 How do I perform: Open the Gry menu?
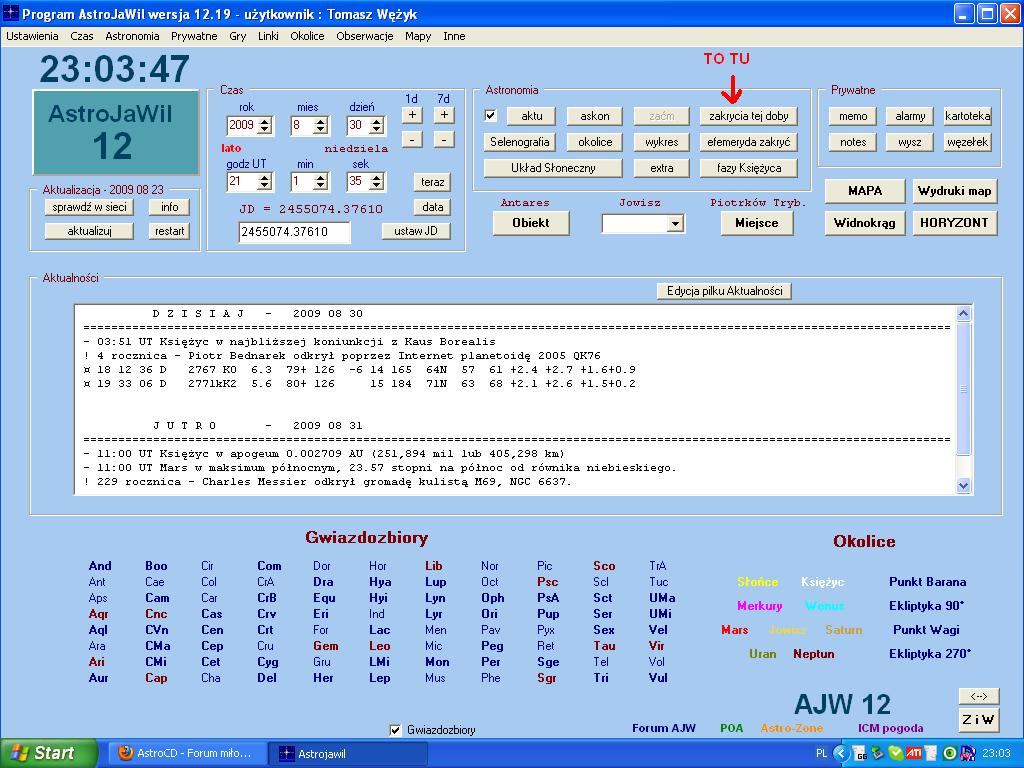pyautogui.click(x=238, y=37)
